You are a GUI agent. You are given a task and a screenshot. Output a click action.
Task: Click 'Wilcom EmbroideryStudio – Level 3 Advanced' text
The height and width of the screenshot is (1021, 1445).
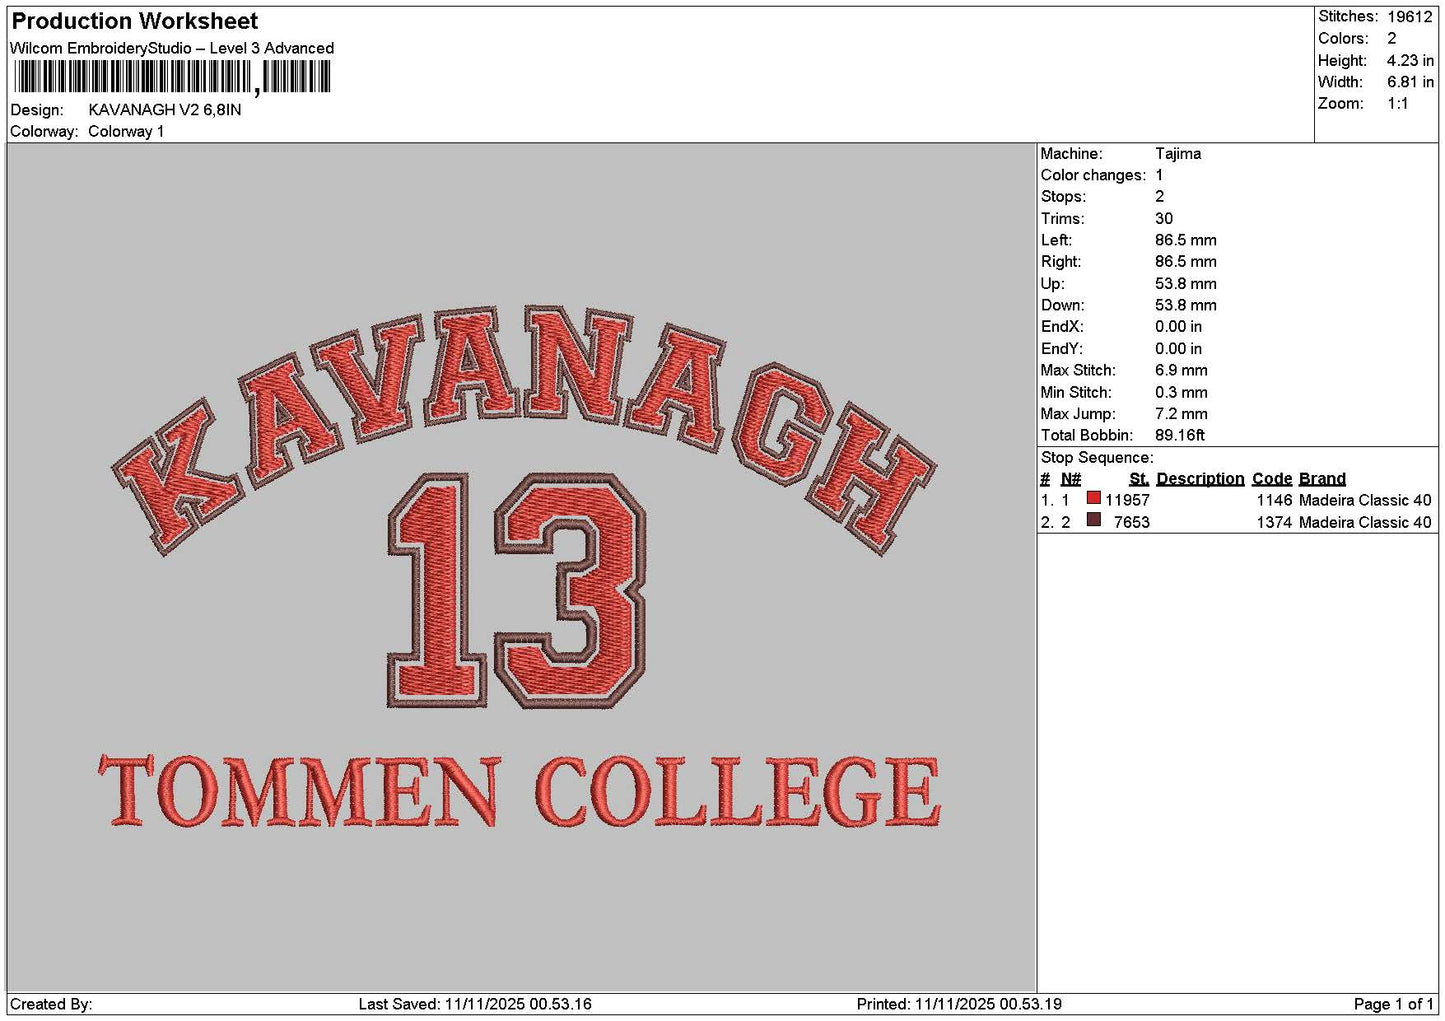click(172, 48)
